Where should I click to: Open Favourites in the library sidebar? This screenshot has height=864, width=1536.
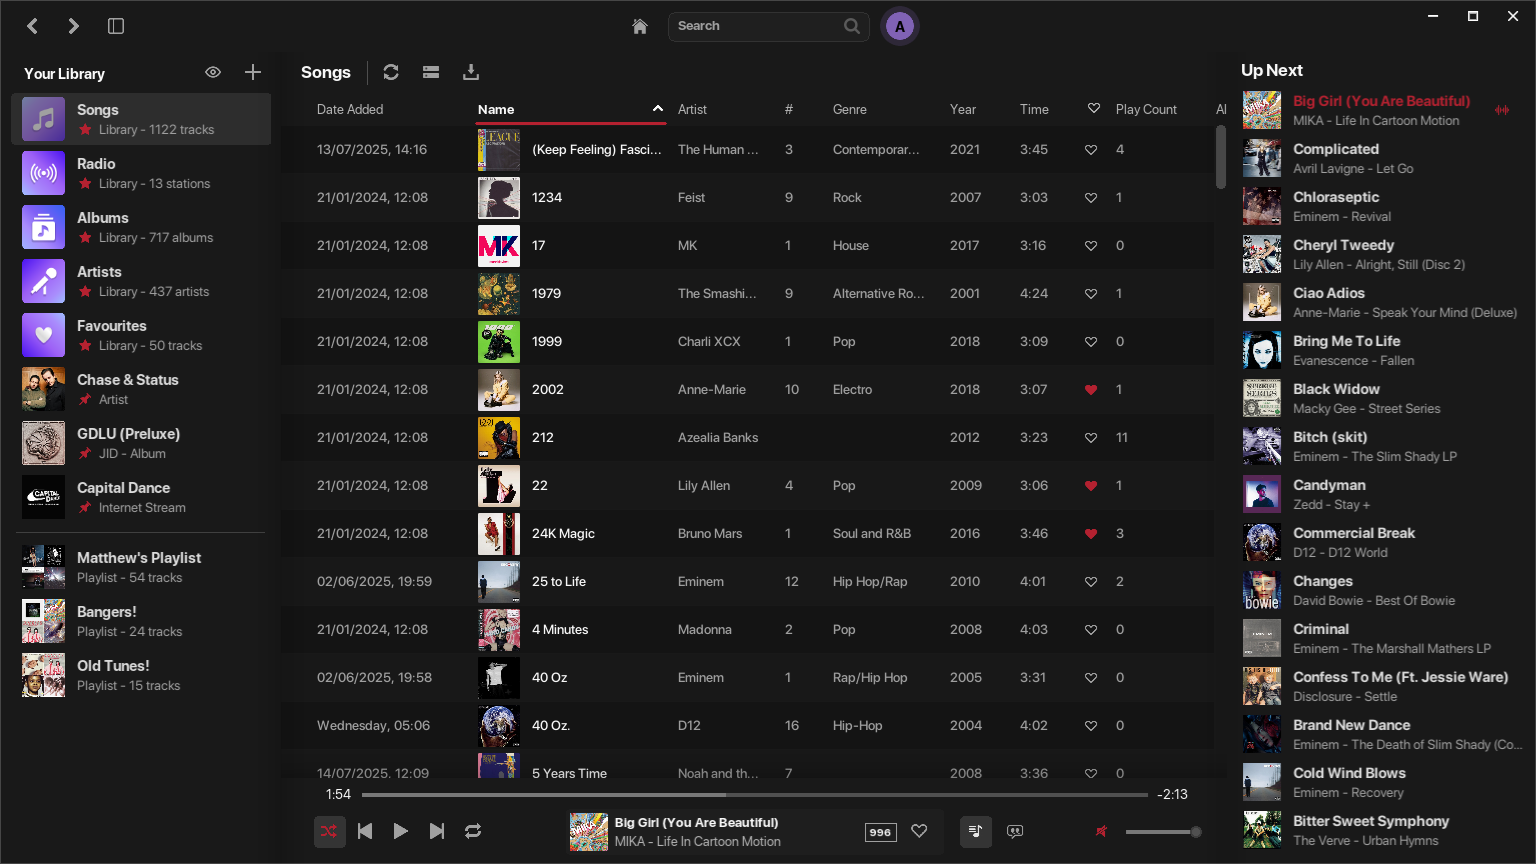141,335
